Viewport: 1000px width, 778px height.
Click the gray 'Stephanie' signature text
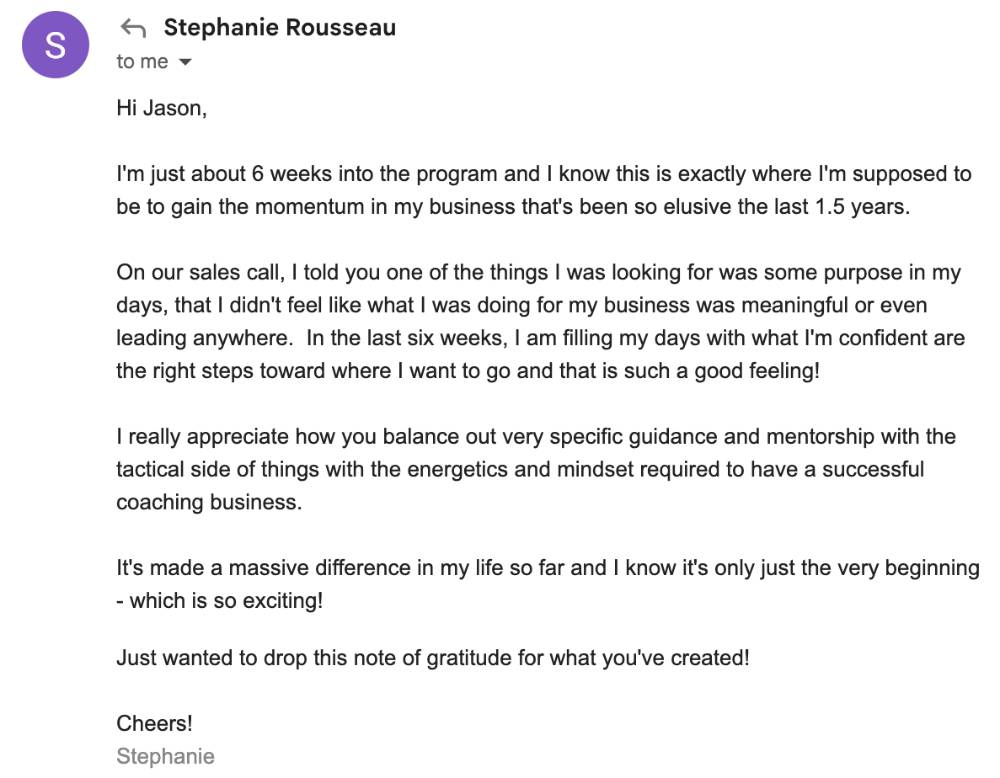tap(165, 756)
